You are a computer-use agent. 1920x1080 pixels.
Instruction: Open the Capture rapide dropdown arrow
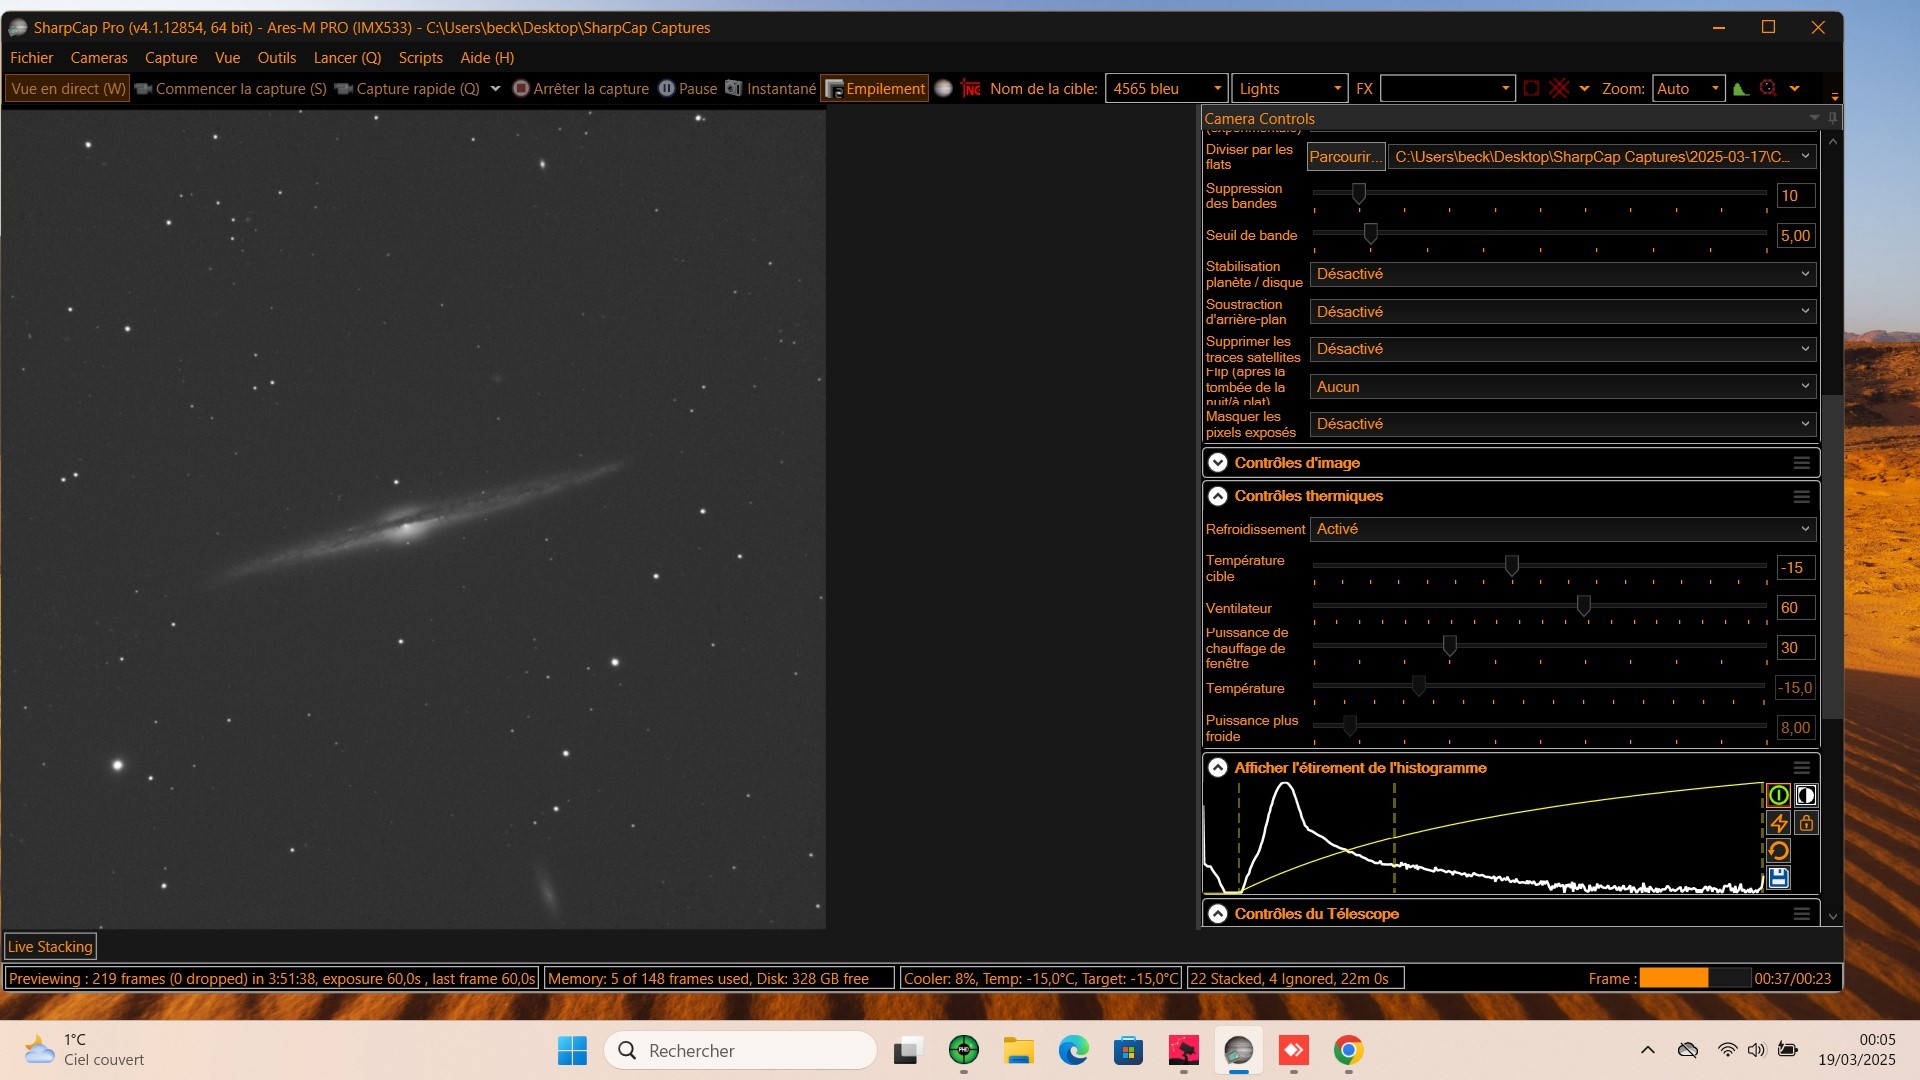pyautogui.click(x=495, y=88)
